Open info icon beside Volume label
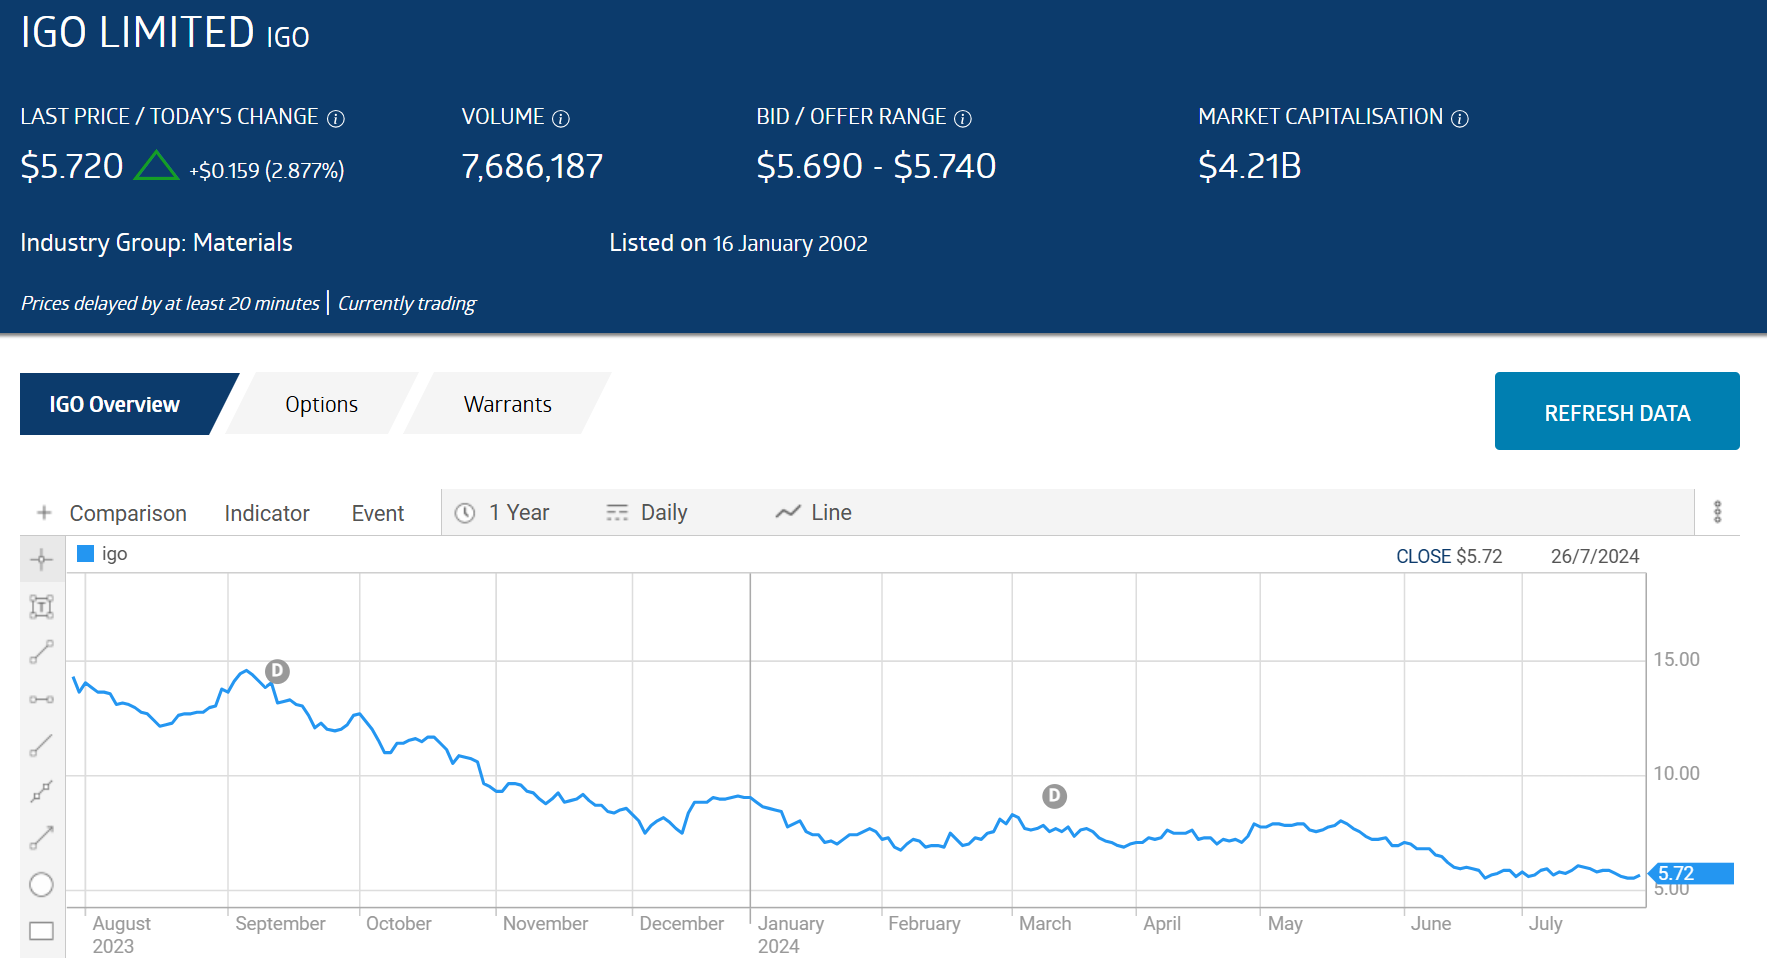1767x958 pixels. pos(561,118)
